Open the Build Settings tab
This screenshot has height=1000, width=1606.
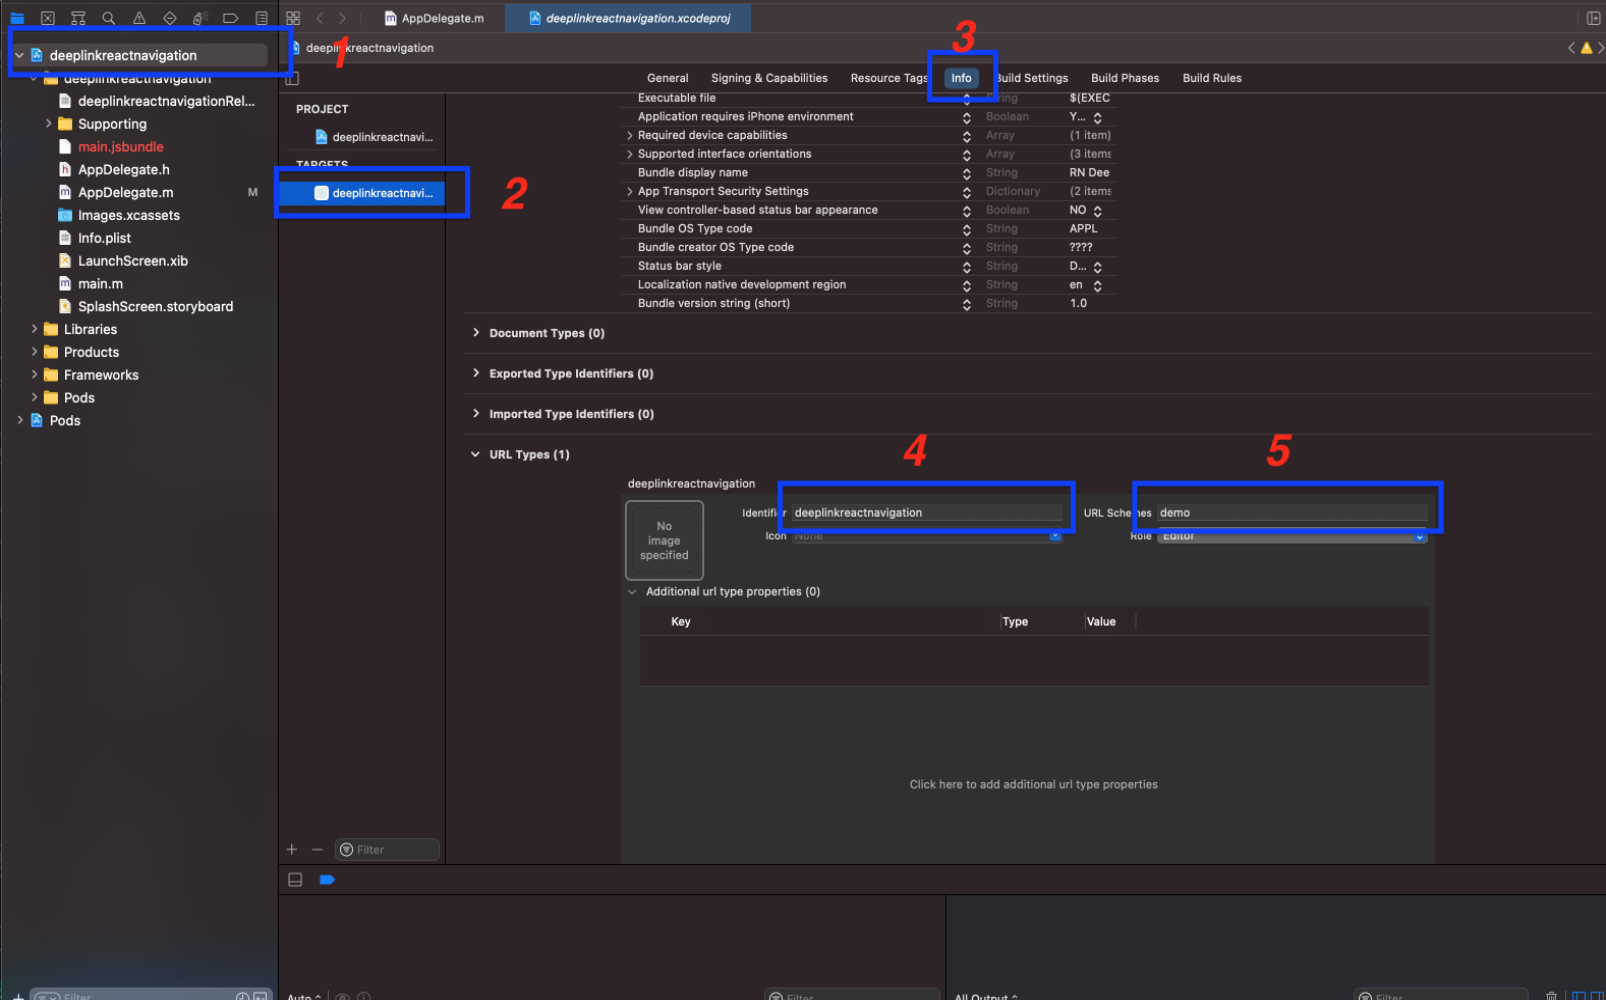(1032, 78)
